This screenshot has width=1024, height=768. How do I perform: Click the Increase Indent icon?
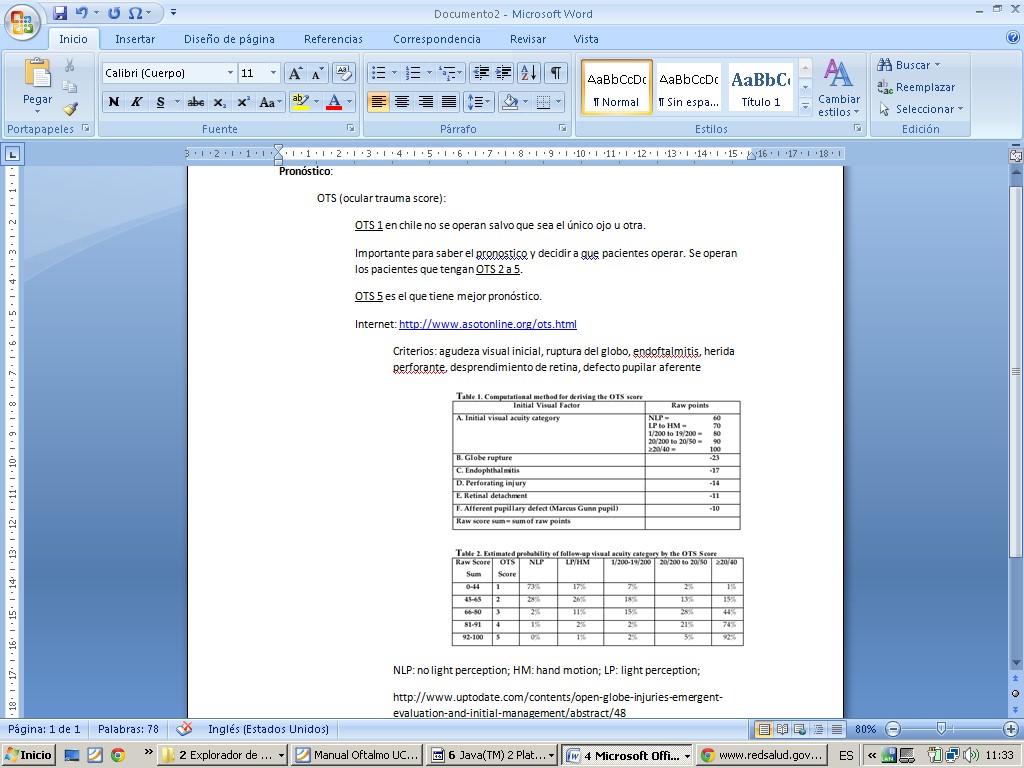tap(504, 73)
